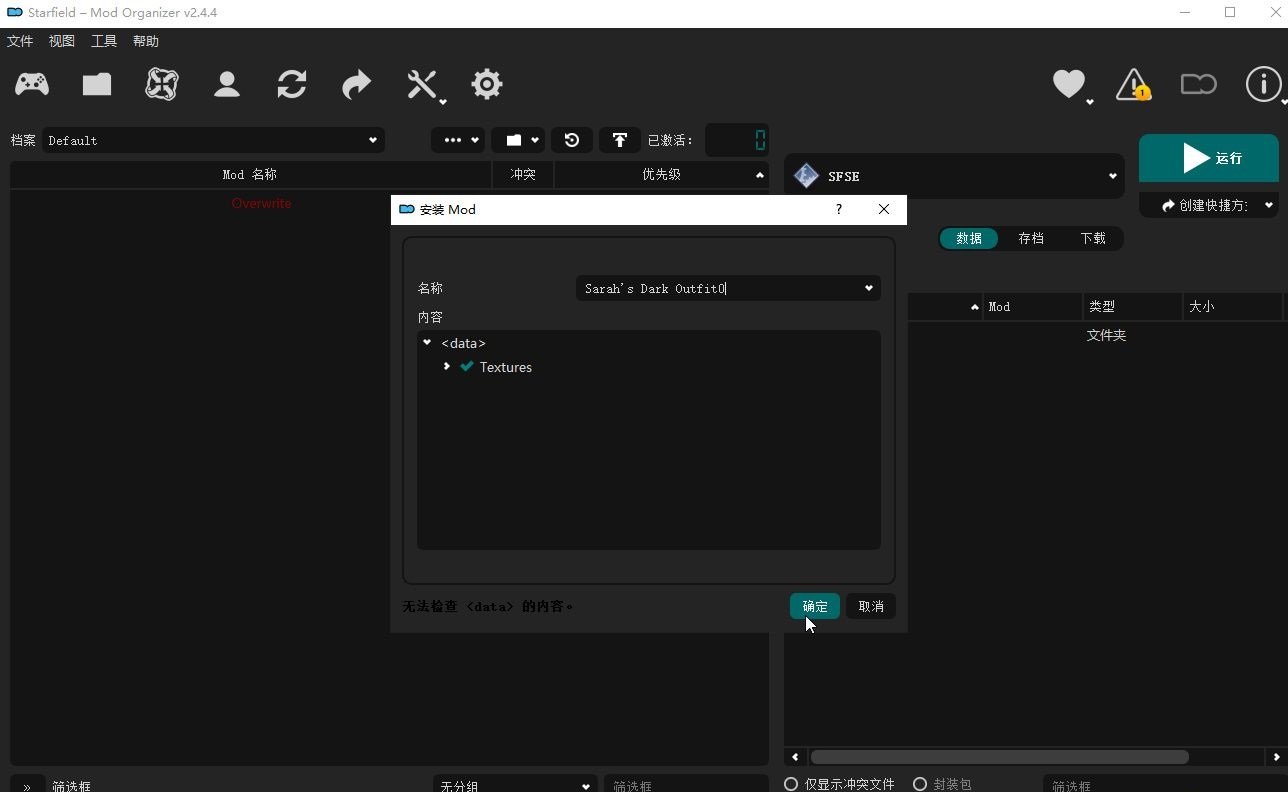Click the filter box beside the group-by dropdown
Image resolution: width=1288 pixels, height=792 pixels.
685,786
